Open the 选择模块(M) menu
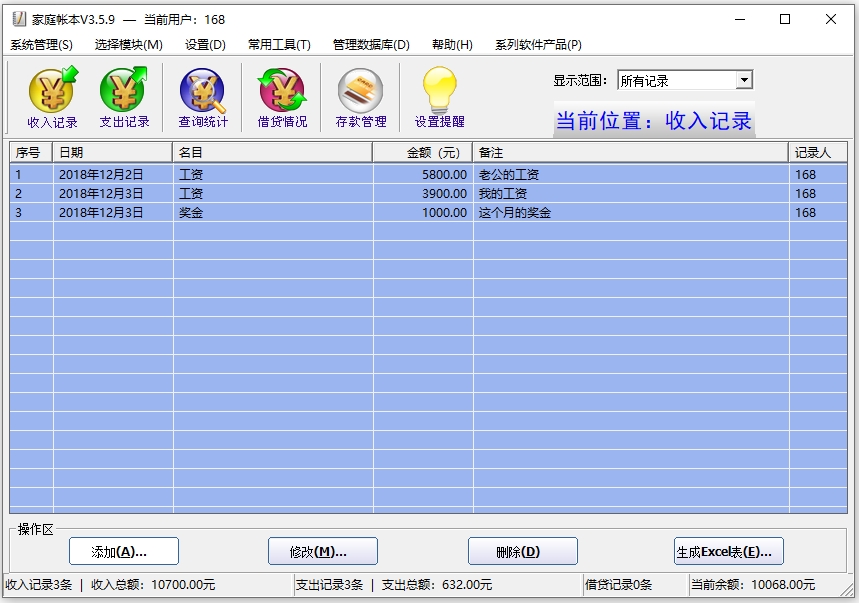Viewport: 859px width, 603px height. point(128,45)
